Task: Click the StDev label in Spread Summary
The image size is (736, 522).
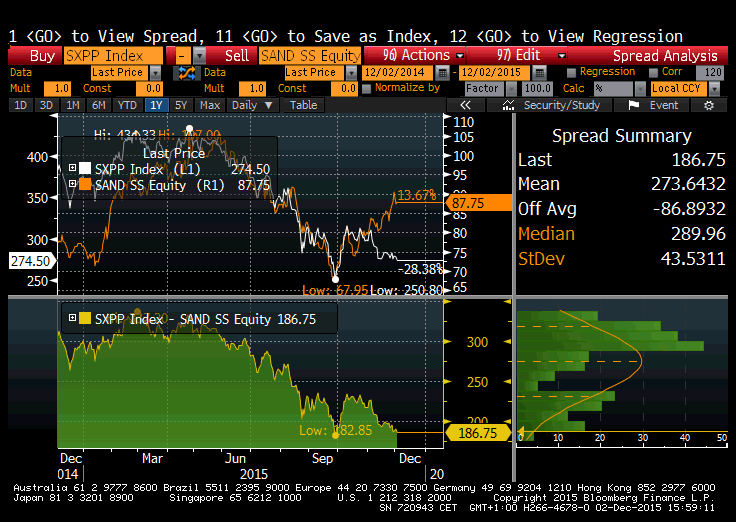Action: click(x=541, y=259)
